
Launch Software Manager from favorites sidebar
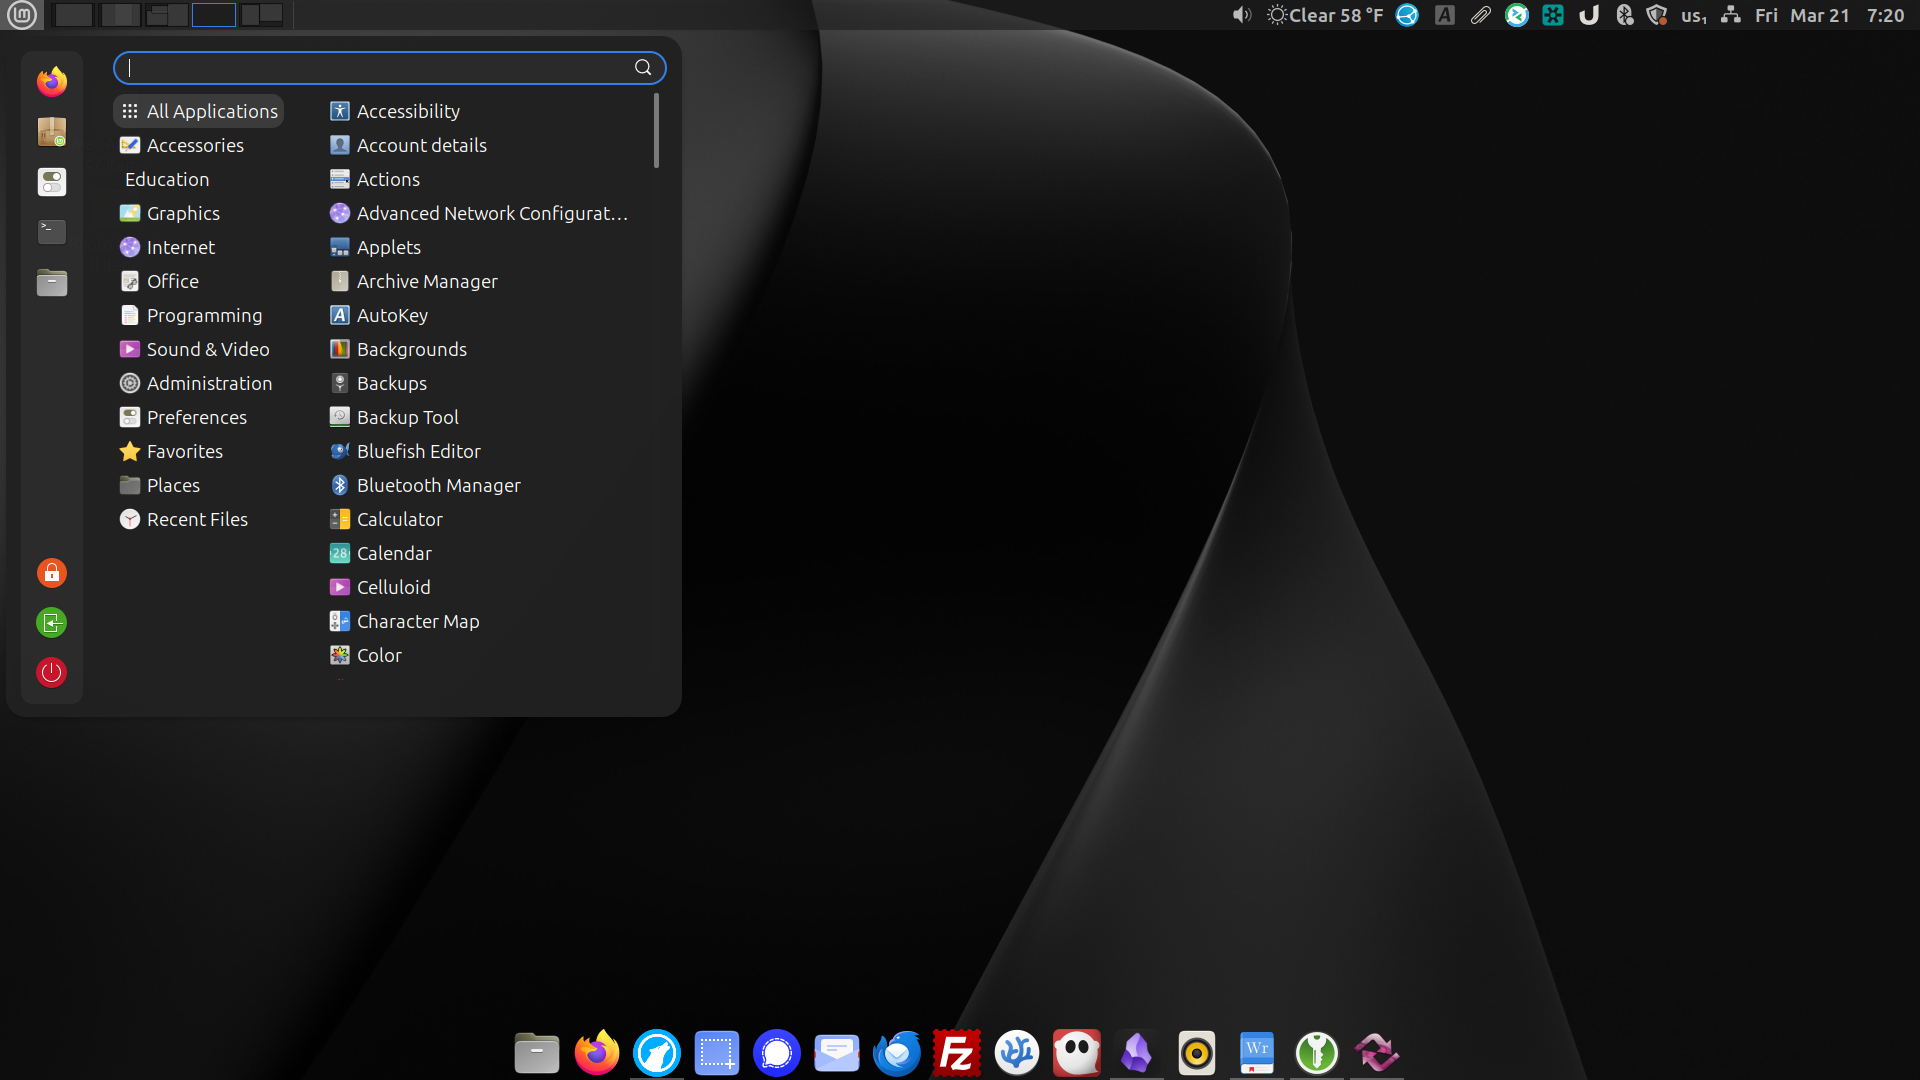point(52,131)
